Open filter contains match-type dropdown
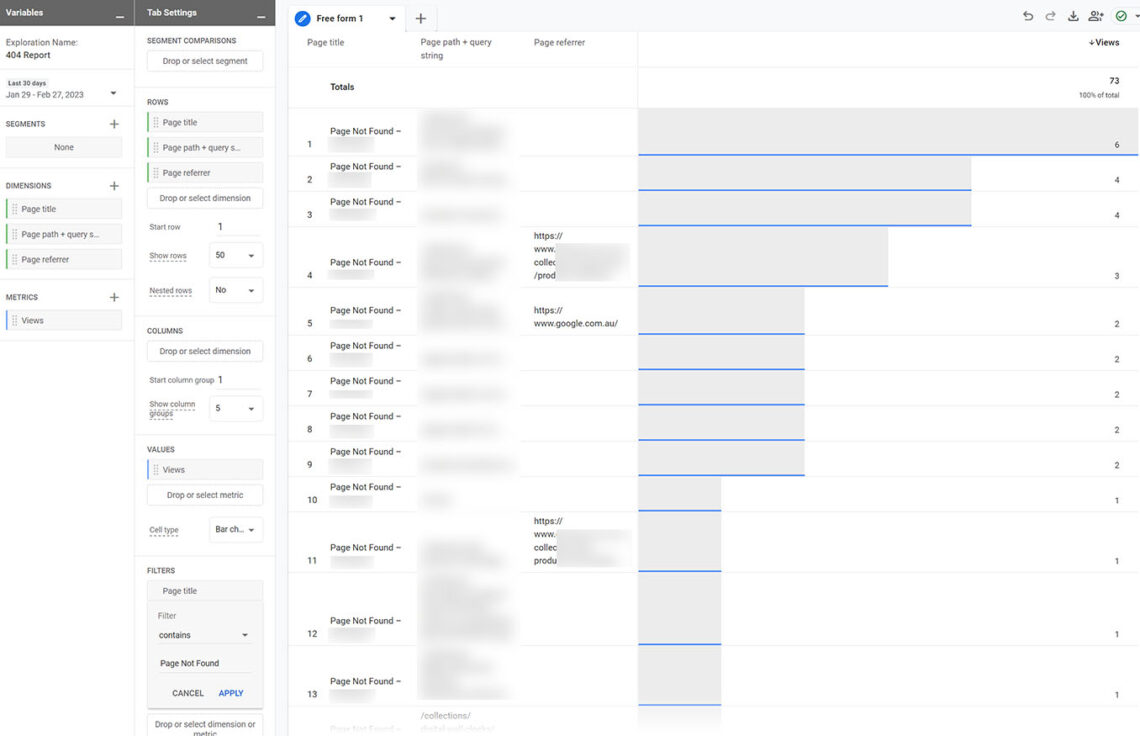1140x736 pixels. [204, 635]
